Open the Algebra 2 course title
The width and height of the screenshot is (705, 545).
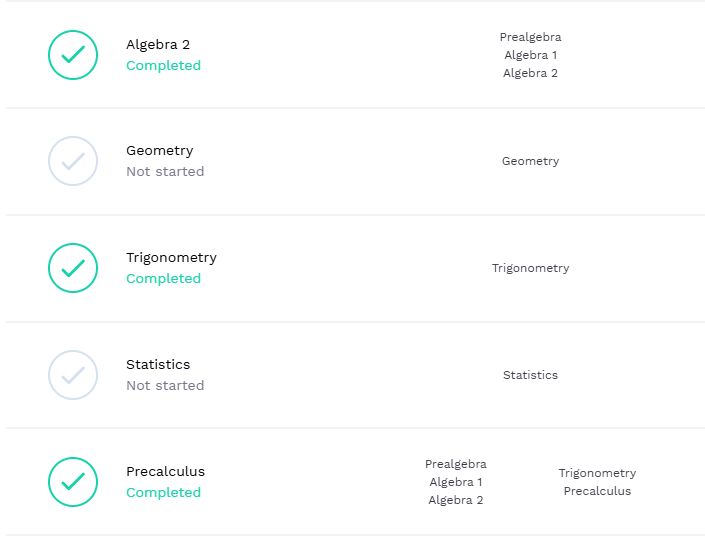click(x=158, y=45)
